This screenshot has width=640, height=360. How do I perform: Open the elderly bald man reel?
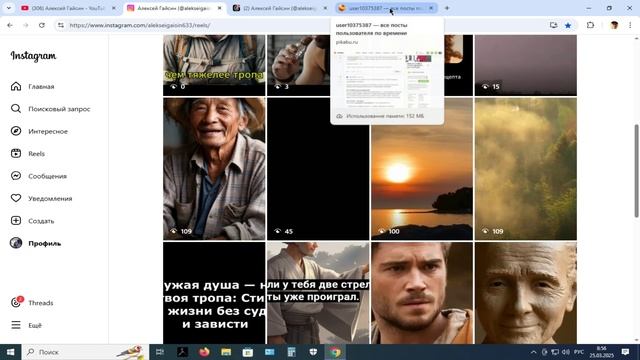tap(526, 293)
